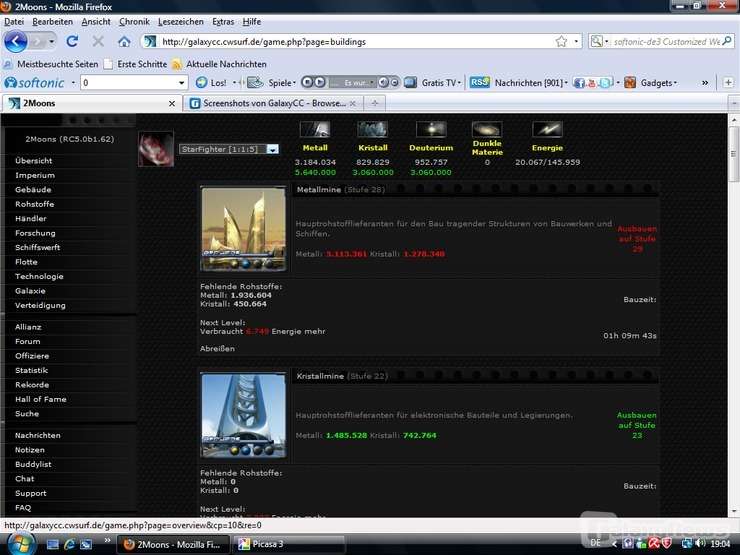Open the StarFighter [1:1:5] planet dropdown
Screen dimensions: 740x555
pos(229,149)
